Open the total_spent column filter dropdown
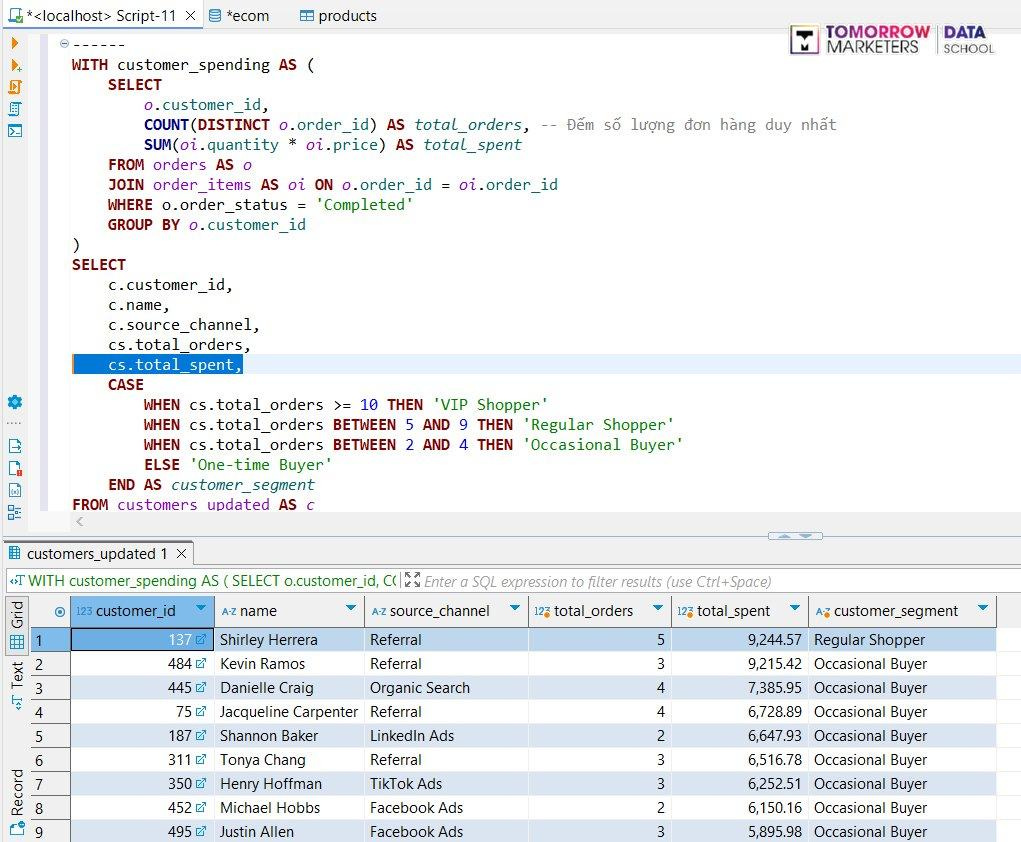 click(794, 608)
